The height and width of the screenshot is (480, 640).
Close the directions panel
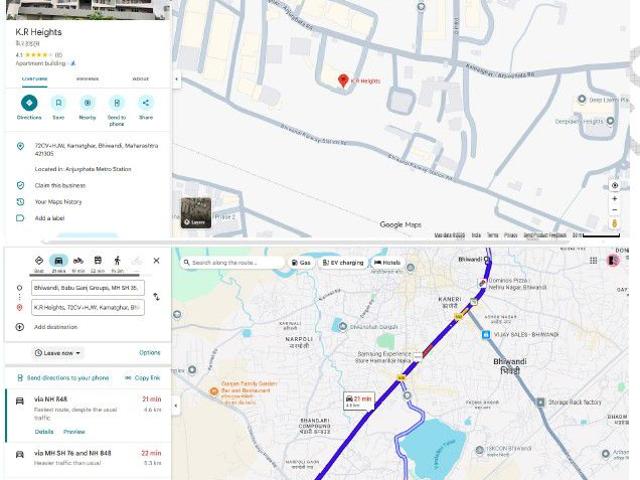point(156,260)
